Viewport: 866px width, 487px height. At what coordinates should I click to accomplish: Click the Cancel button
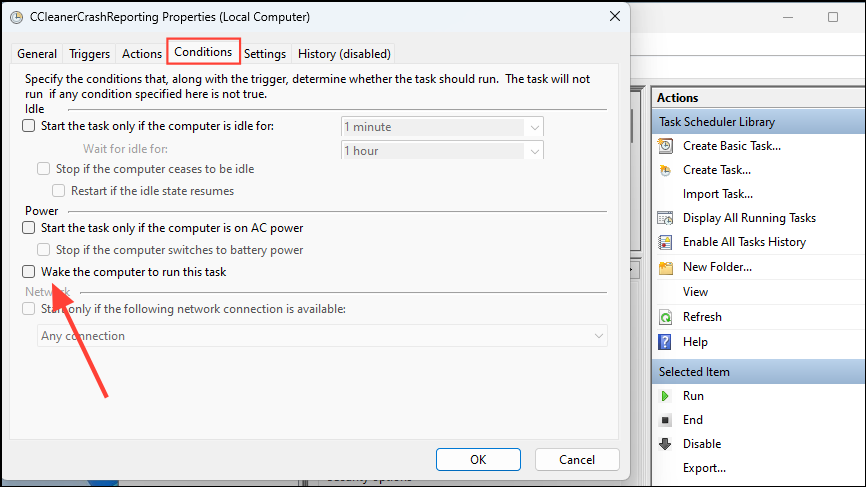(x=577, y=459)
